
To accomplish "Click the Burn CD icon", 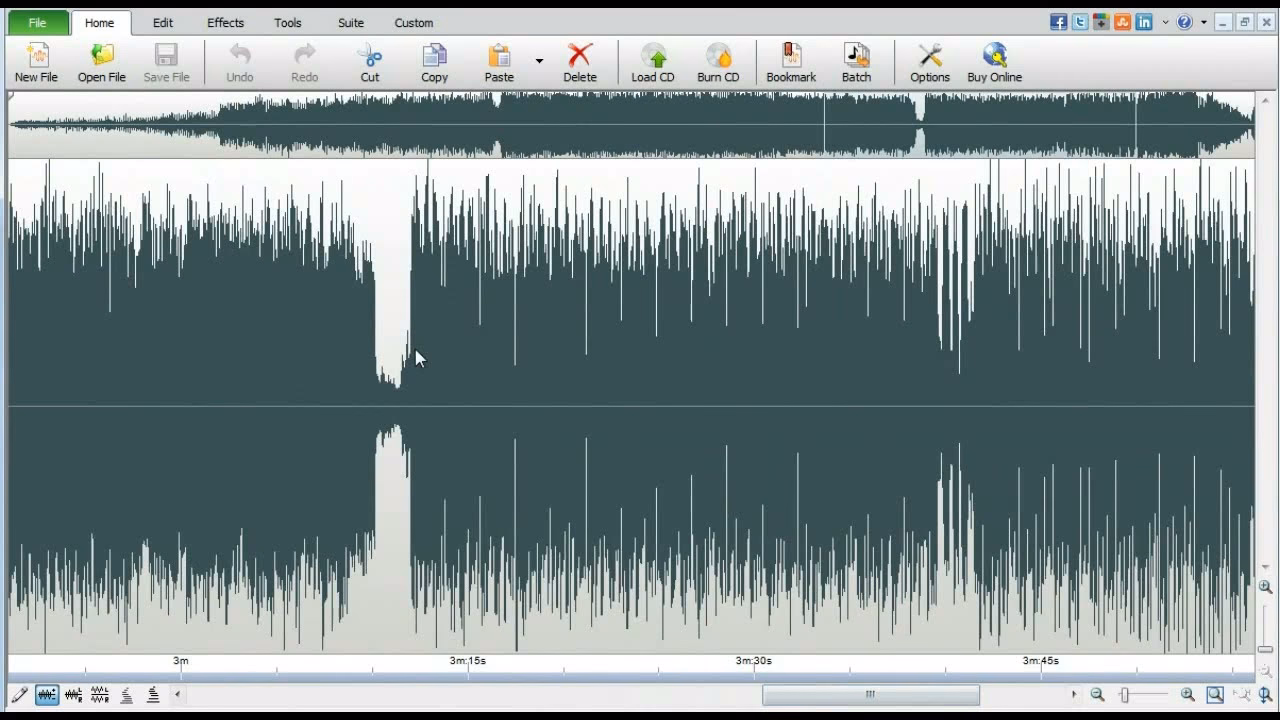I will [x=719, y=62].
